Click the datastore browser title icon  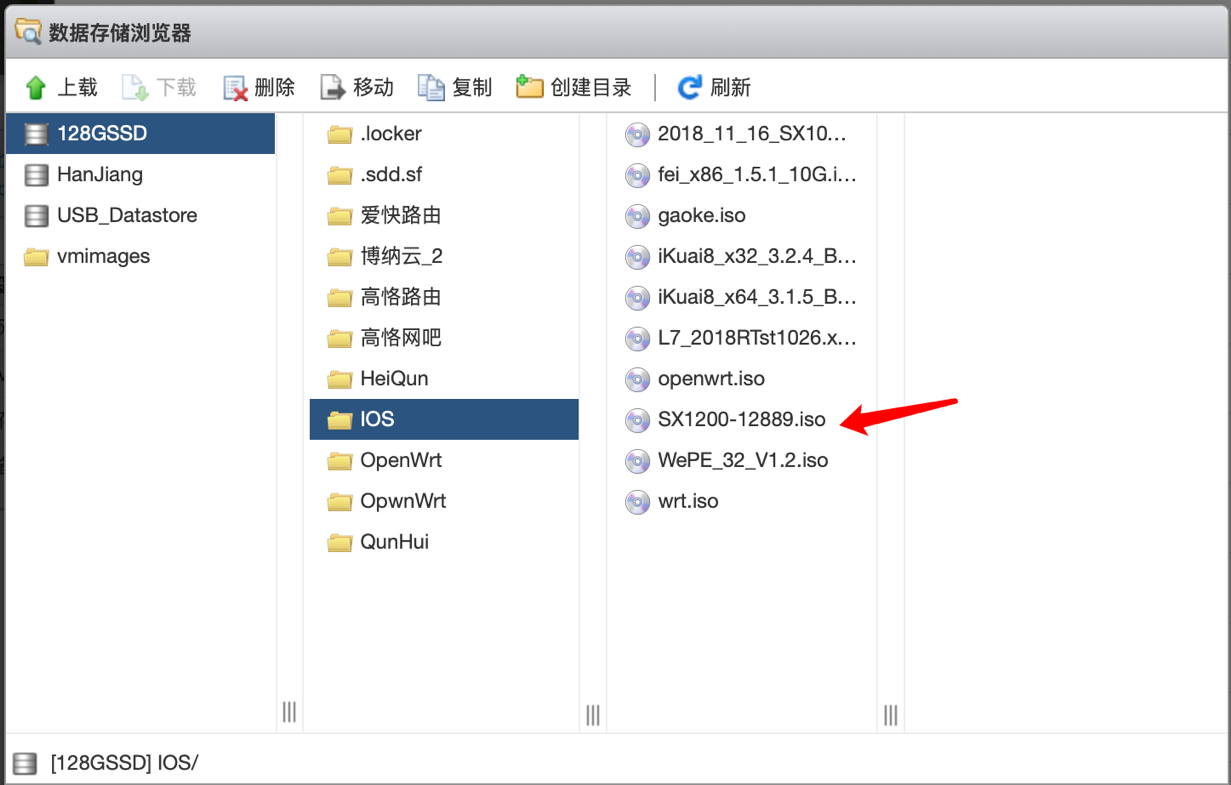(28, 32)
